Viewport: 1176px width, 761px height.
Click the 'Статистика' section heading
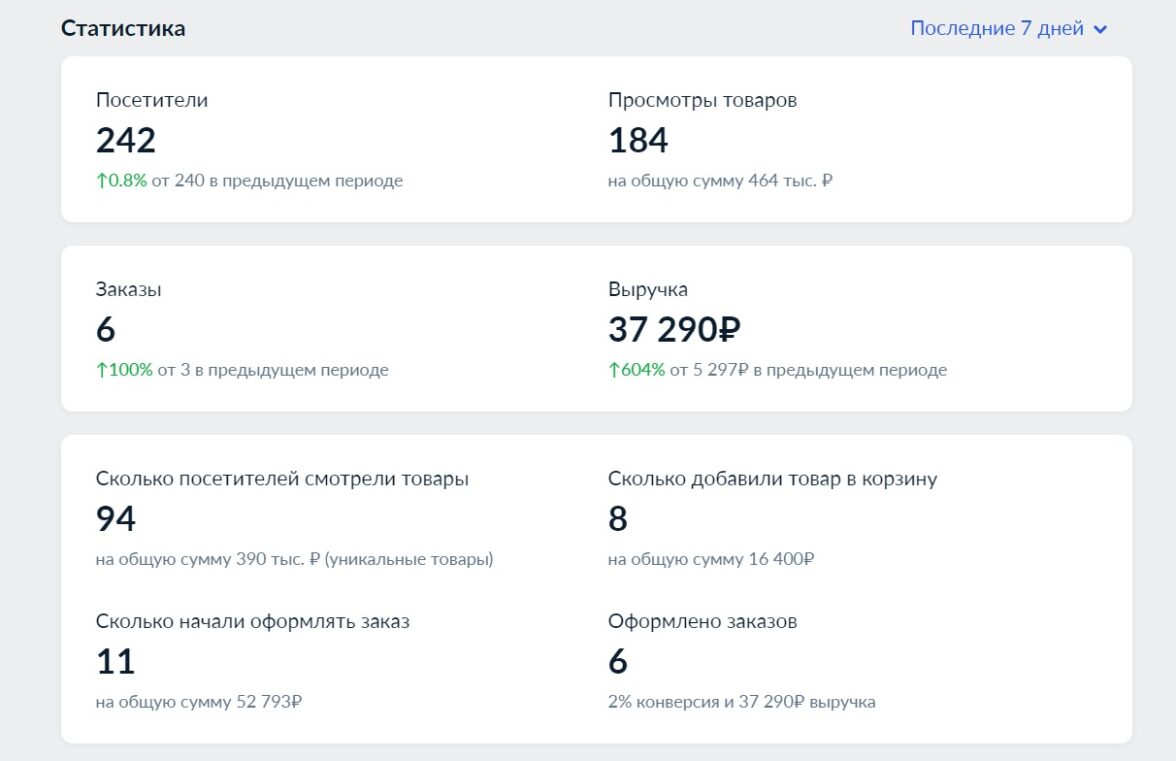click(123, 28)
